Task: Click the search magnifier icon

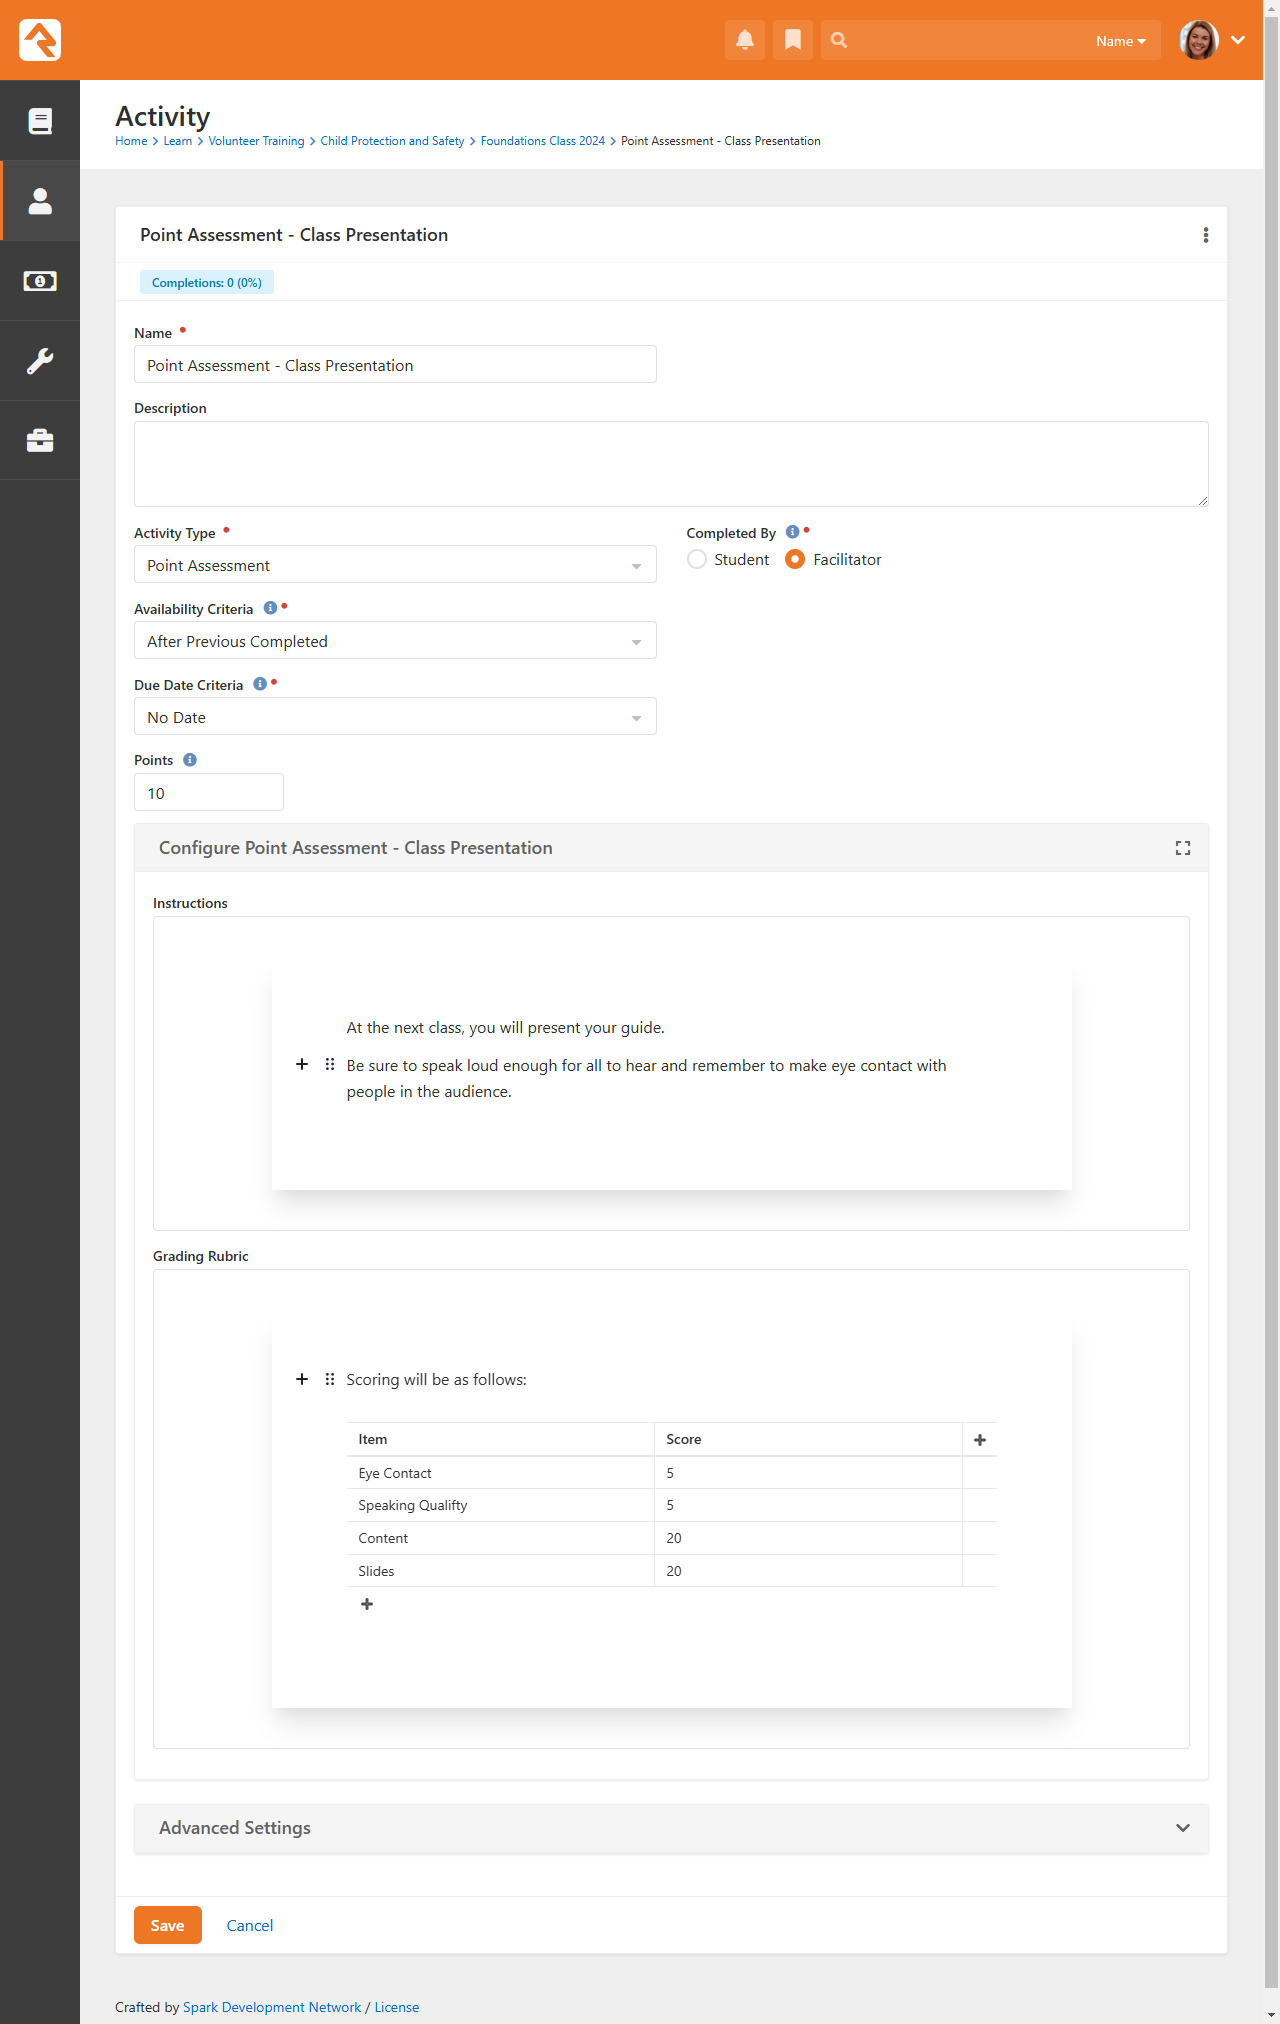Action: [x=839, y=40]
